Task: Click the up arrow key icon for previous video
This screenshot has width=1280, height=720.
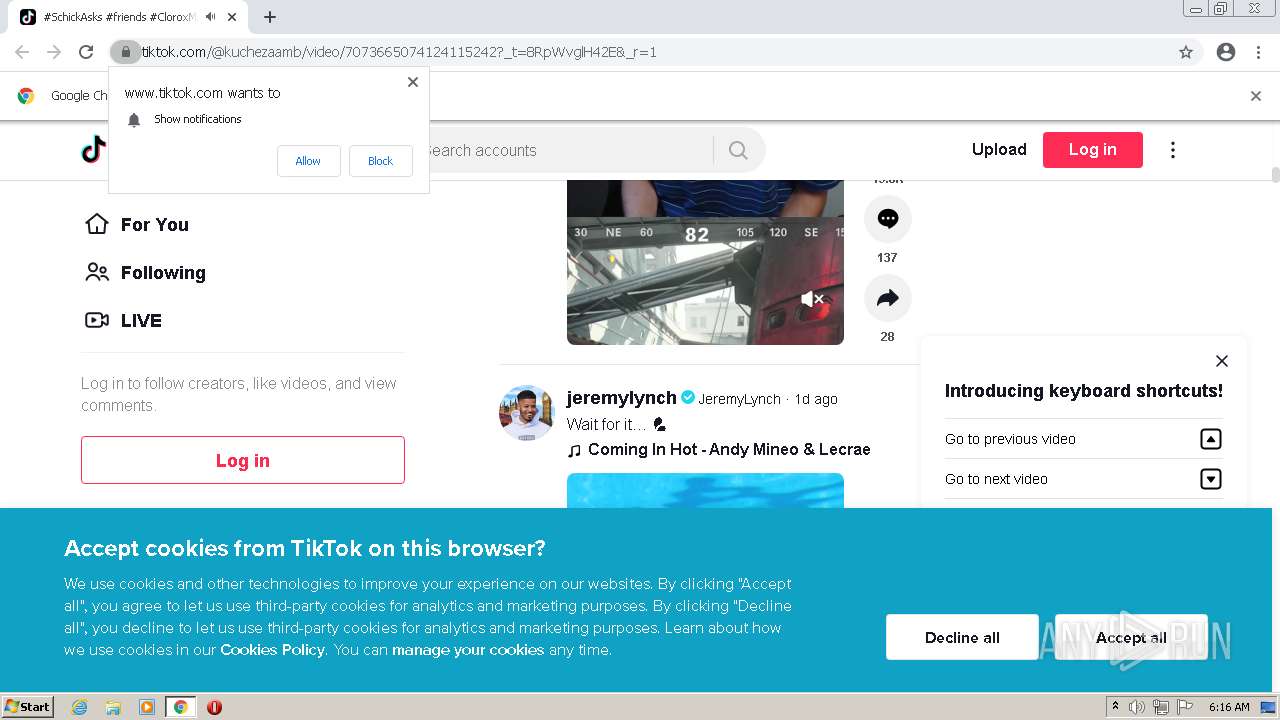Action: (x=1210, y=439)
